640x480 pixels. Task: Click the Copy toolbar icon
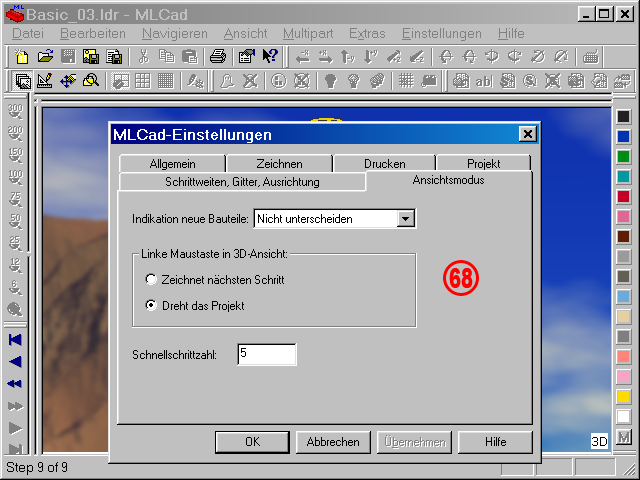pyautogui.click(x=167, y=56)
